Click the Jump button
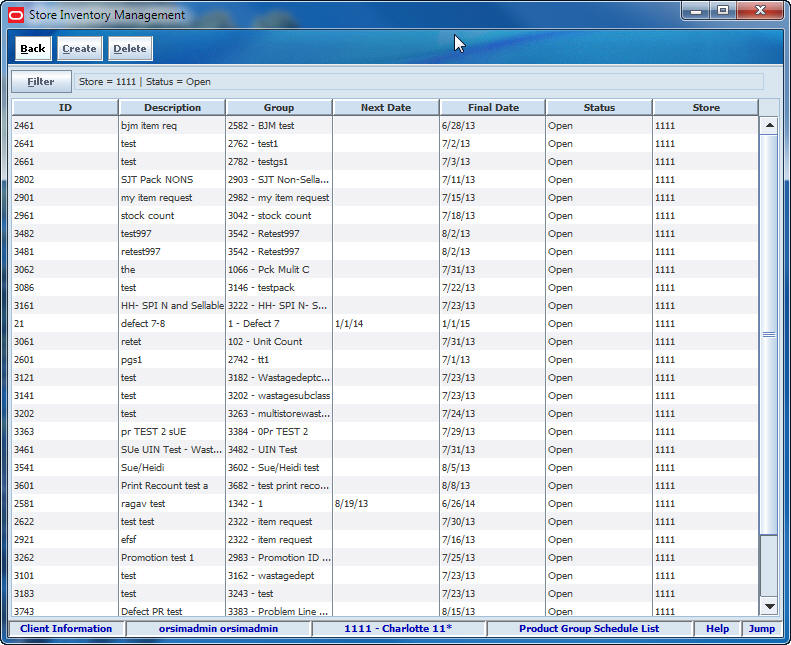Image resolution: width=791 pixels, height=645 pixels. [761, 628]
